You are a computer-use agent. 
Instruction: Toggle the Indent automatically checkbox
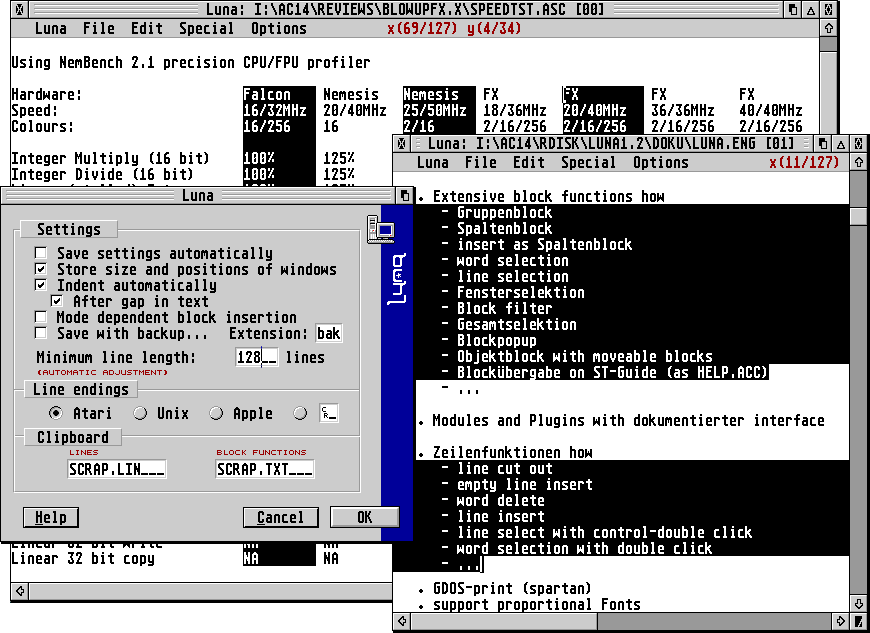(x=41, y=286)
